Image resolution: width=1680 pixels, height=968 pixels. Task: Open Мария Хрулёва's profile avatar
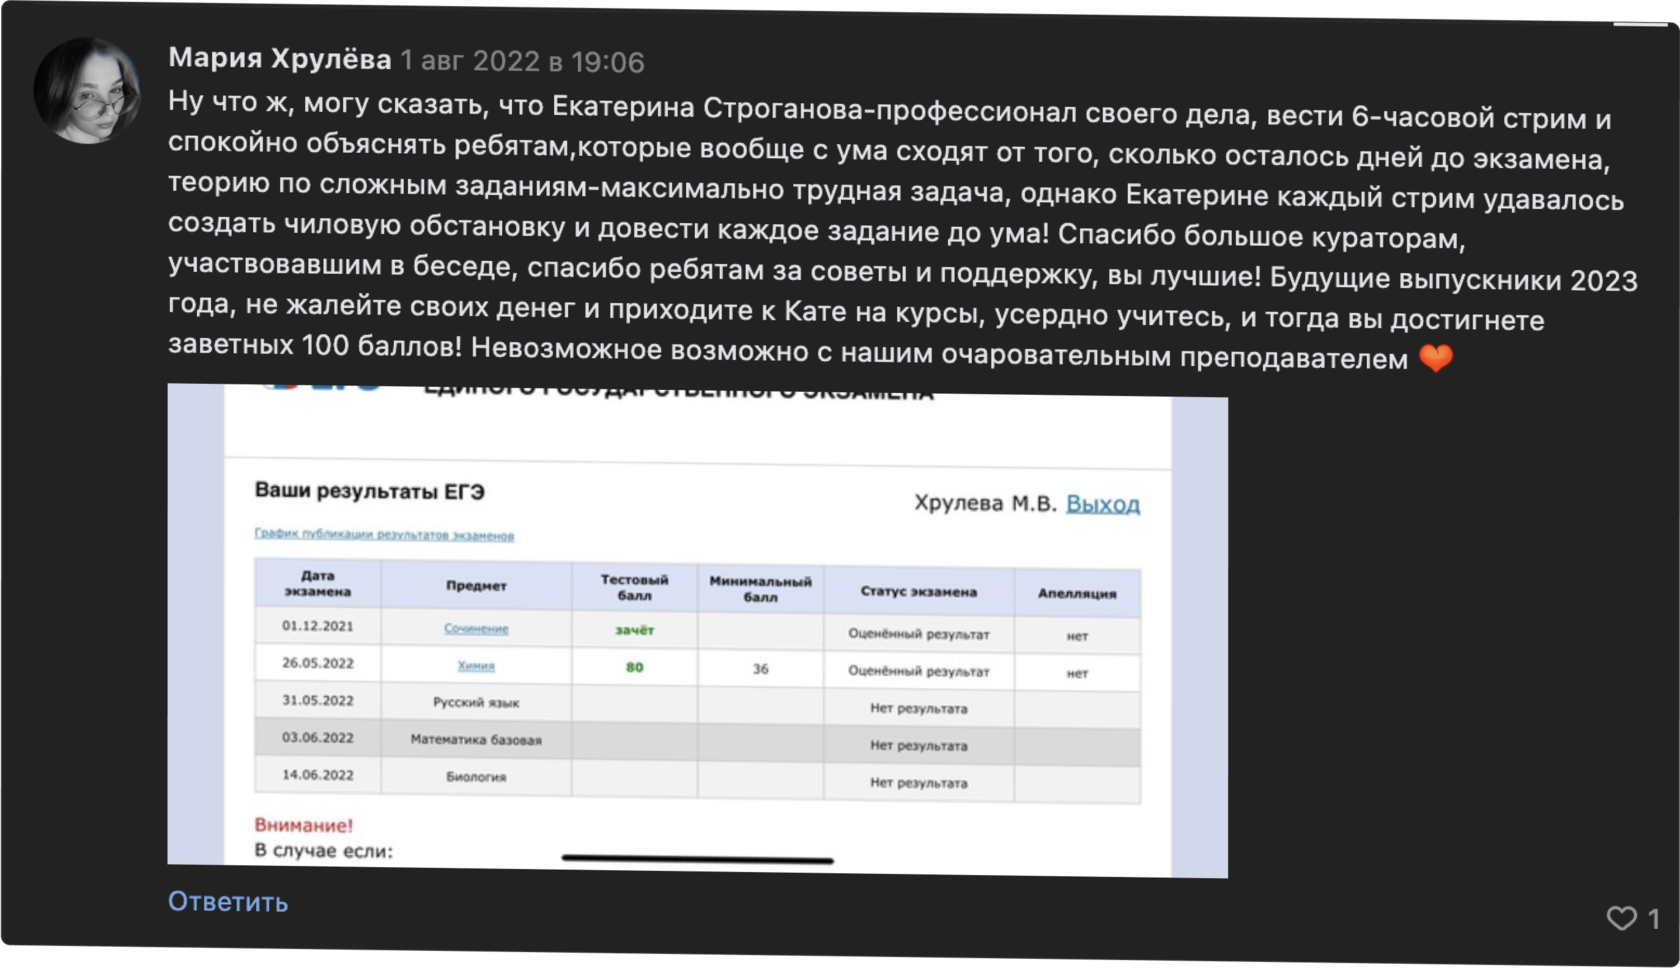pos(87,91)
